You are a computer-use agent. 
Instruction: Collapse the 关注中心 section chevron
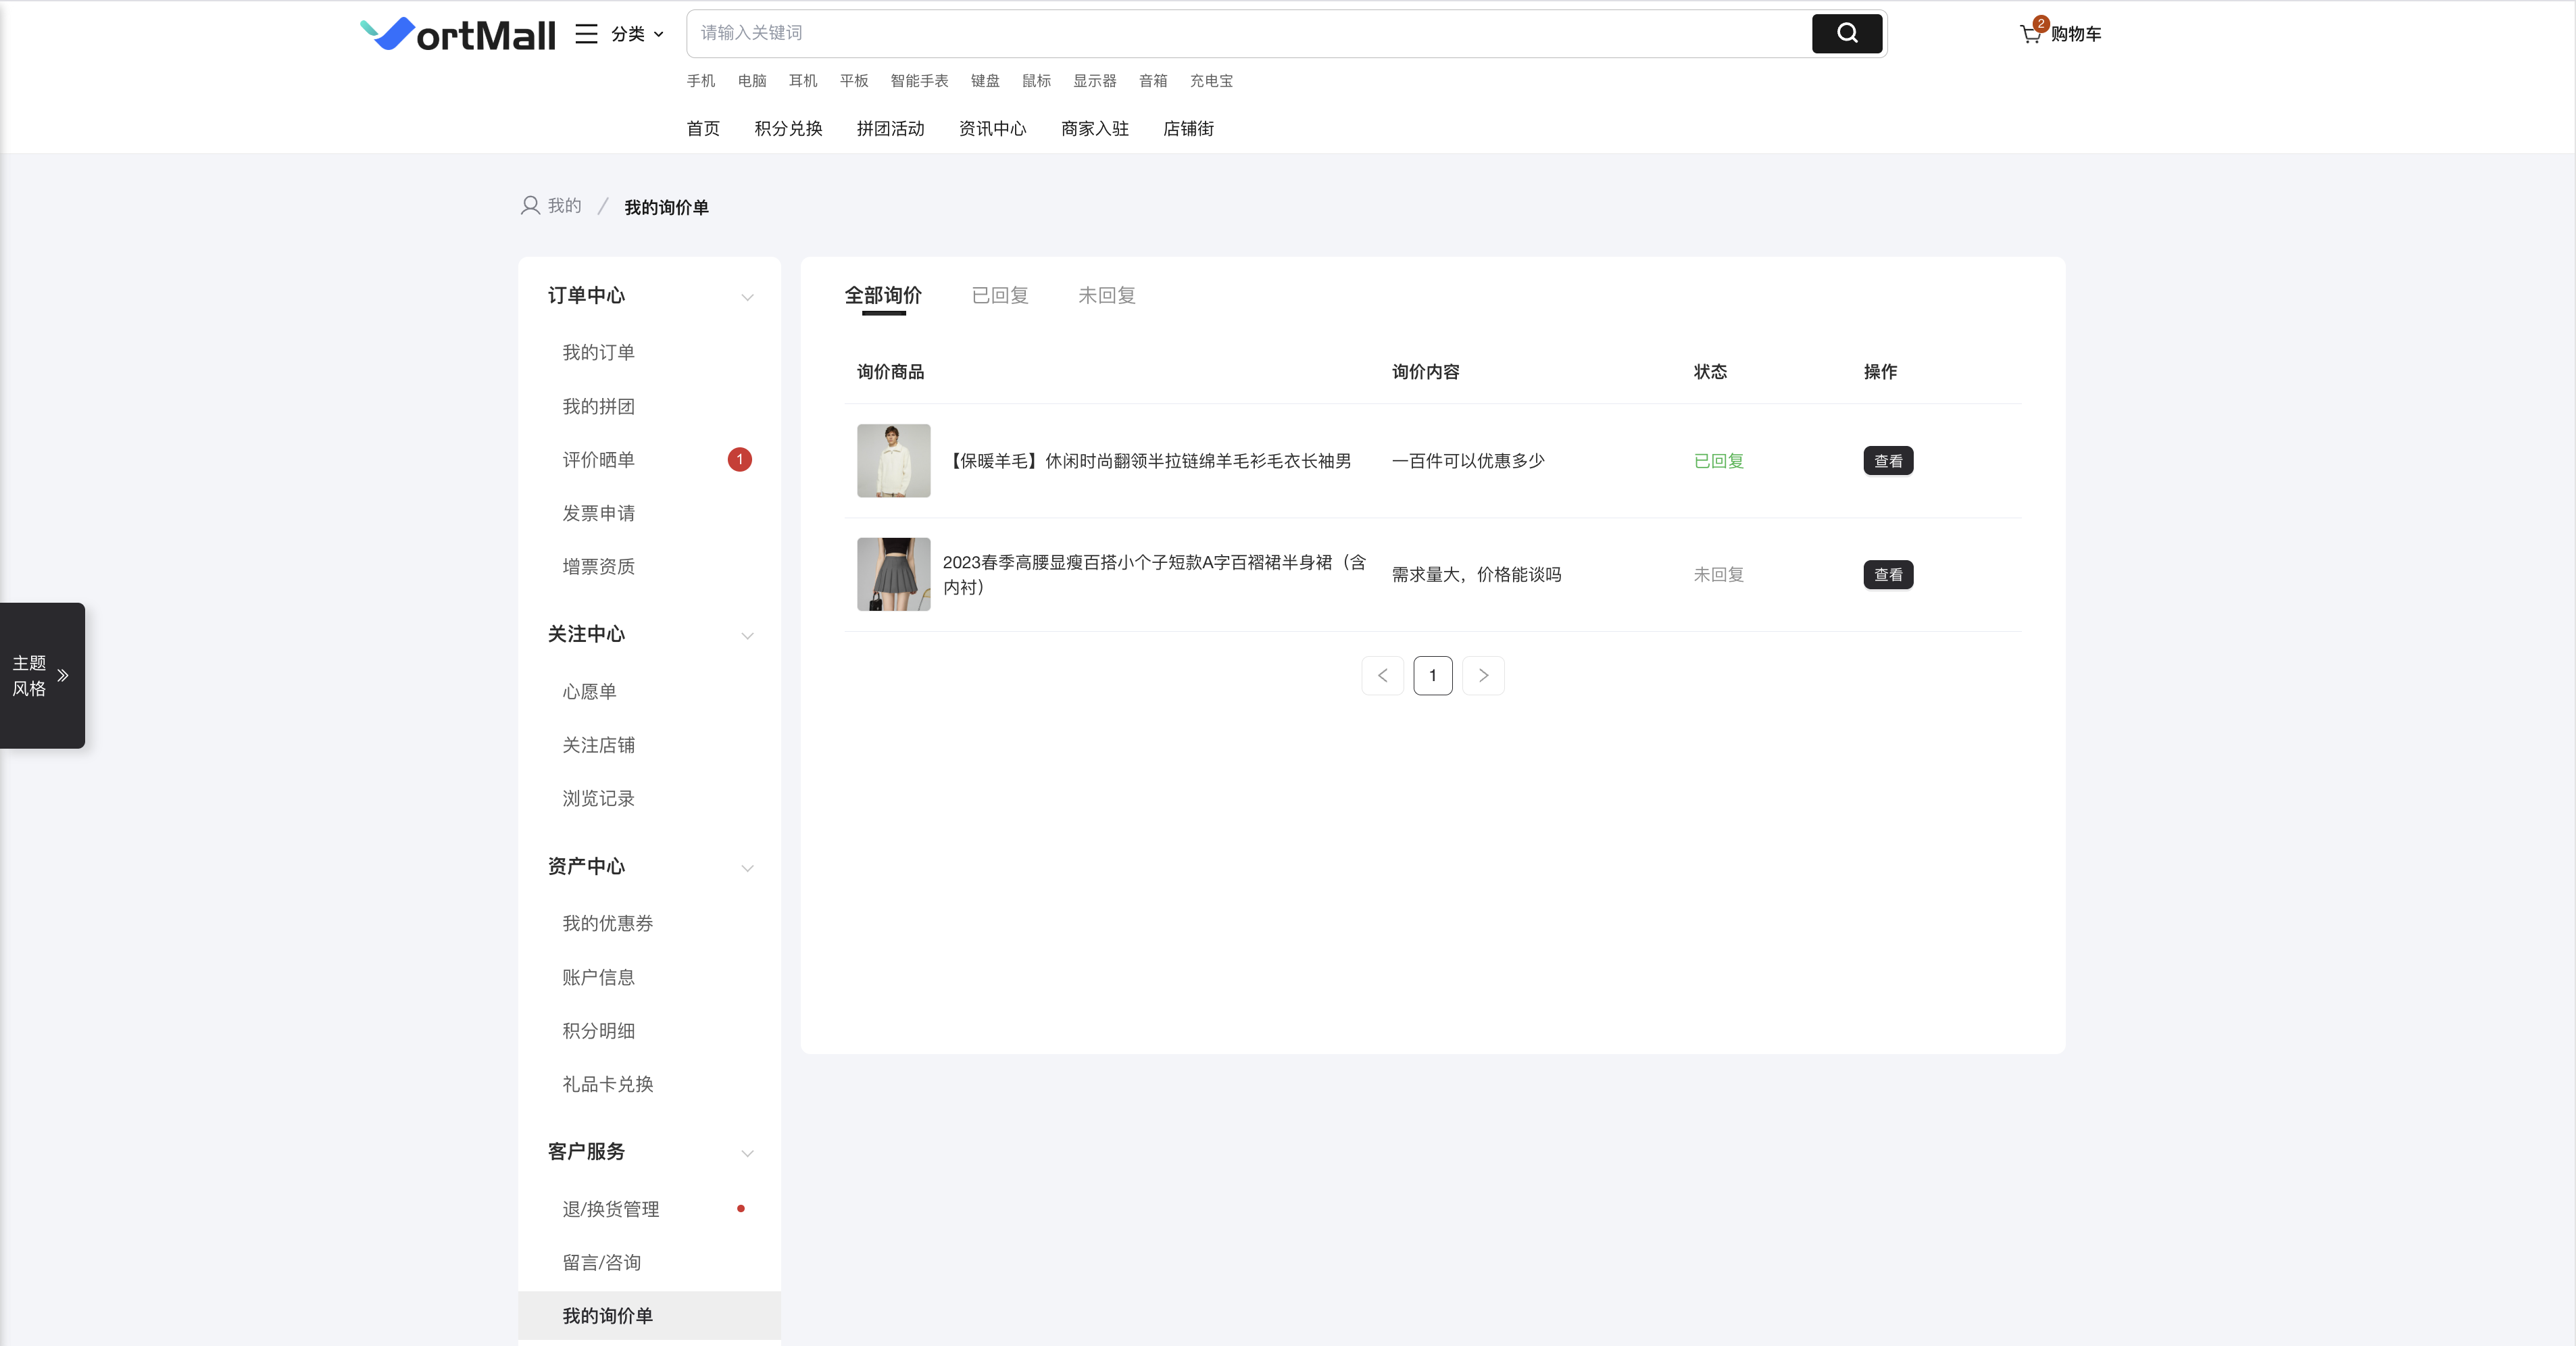click(x=747, y=636)
